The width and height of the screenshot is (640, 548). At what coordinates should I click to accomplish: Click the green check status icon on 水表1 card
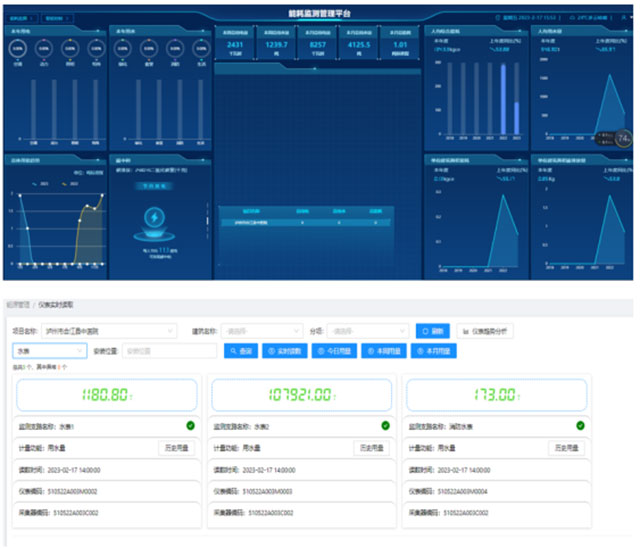pyautogui.click(x=191, y=426)
